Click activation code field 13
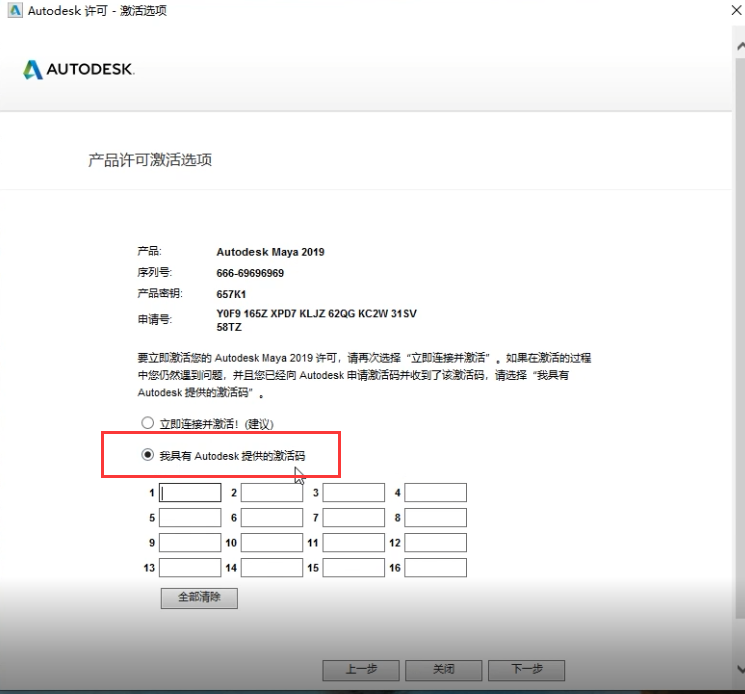This screenshot has width=745, height=694. [190, 568]
